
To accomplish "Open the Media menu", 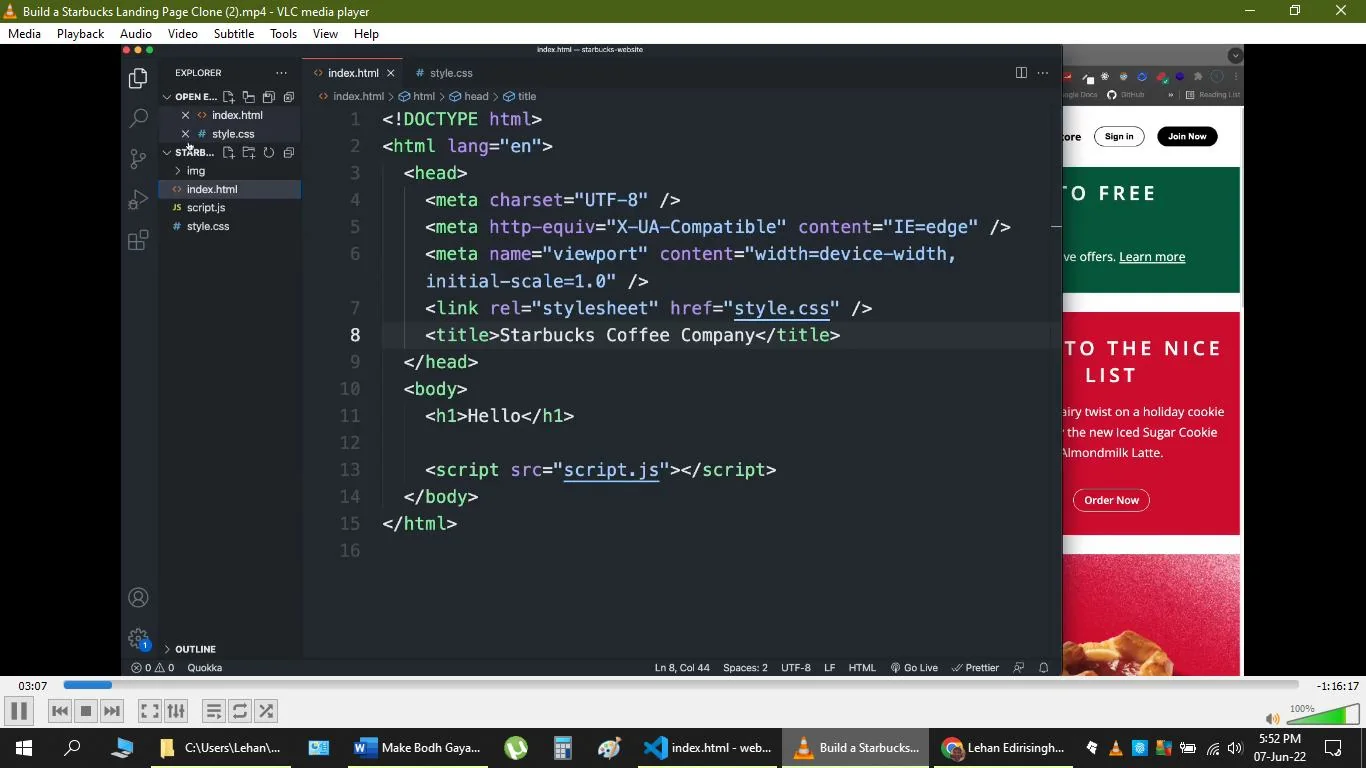I will pos(24,34).
